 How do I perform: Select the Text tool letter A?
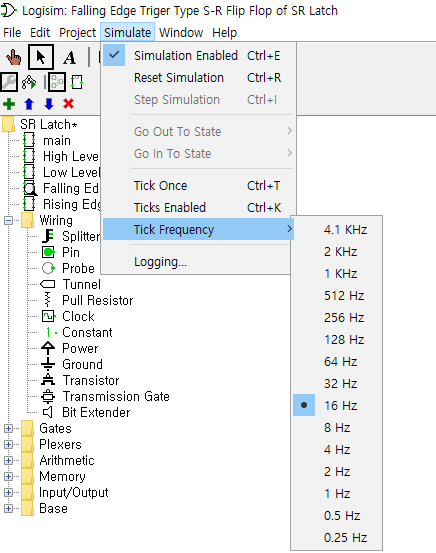(69, 57)
